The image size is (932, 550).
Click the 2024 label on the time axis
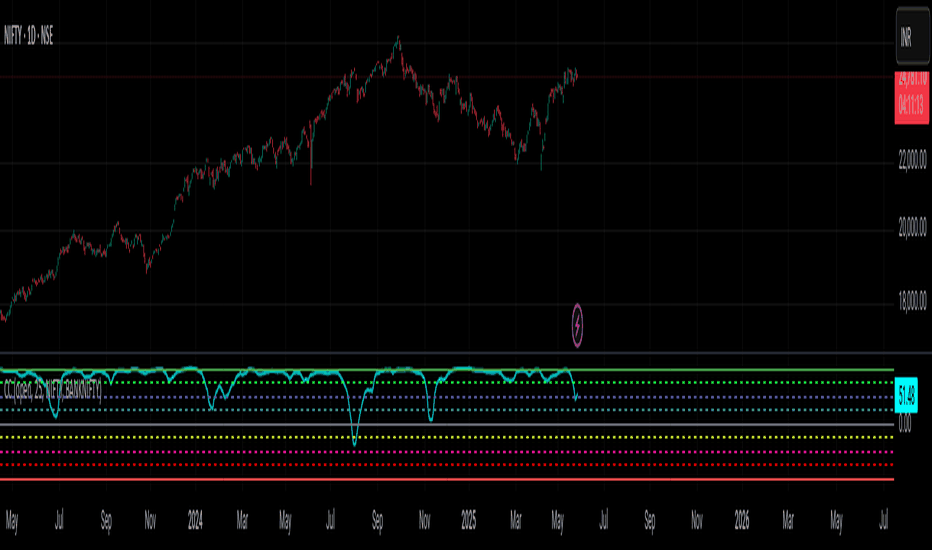pos(195,521)
